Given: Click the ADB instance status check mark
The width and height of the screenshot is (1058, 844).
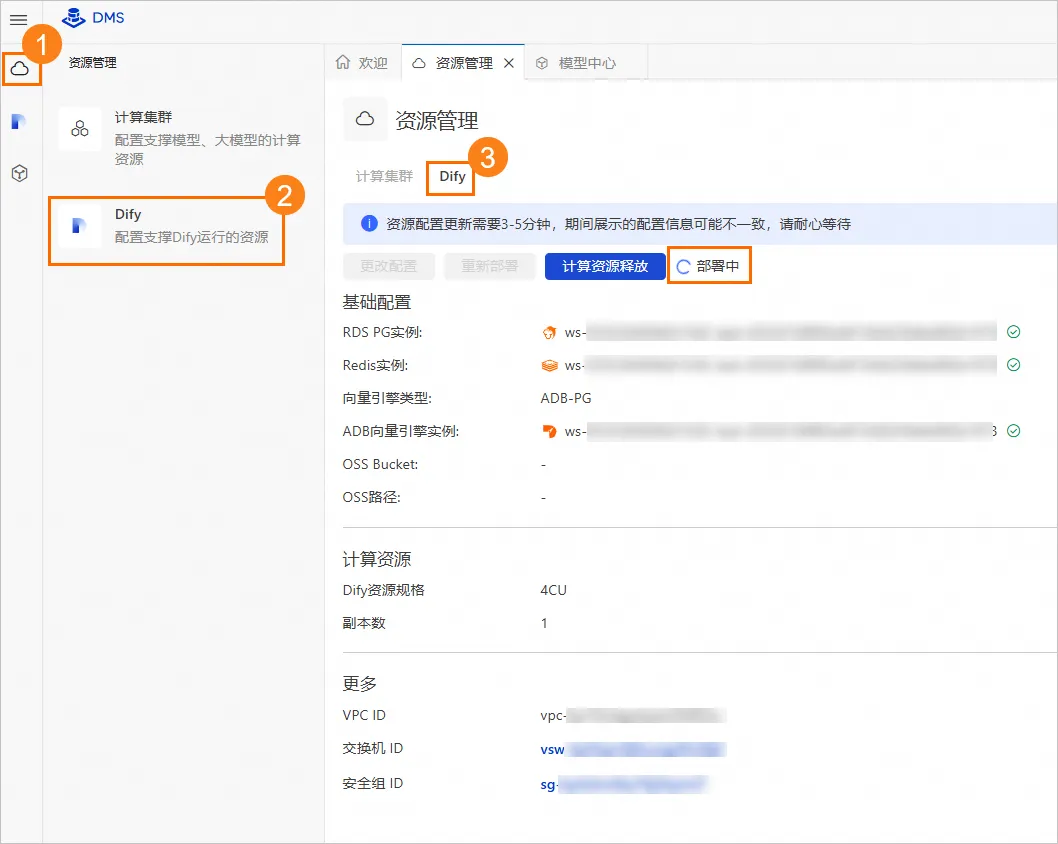Looking at the screenshot, I should click(1013, 430).
